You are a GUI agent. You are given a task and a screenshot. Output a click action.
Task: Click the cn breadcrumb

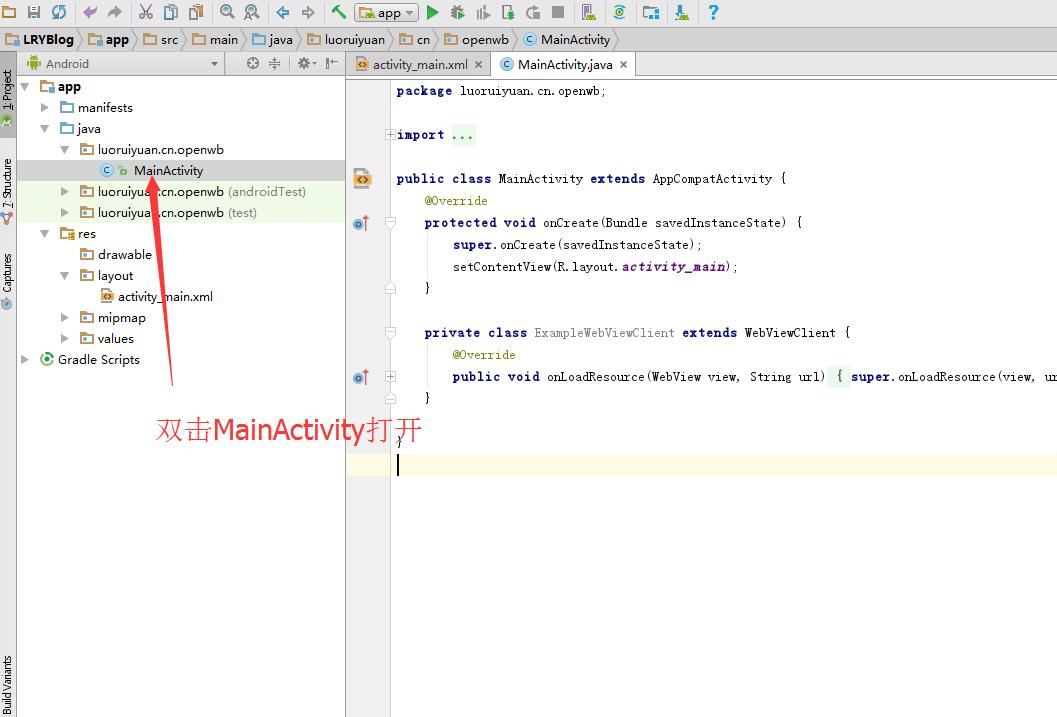pyautogui.click(x=415, y=40)
